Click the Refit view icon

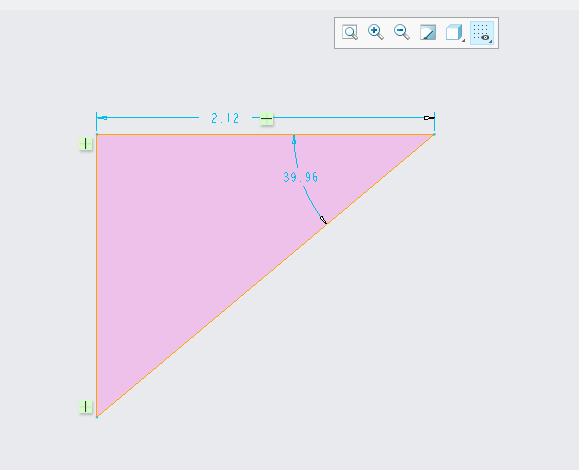(350, 32)
